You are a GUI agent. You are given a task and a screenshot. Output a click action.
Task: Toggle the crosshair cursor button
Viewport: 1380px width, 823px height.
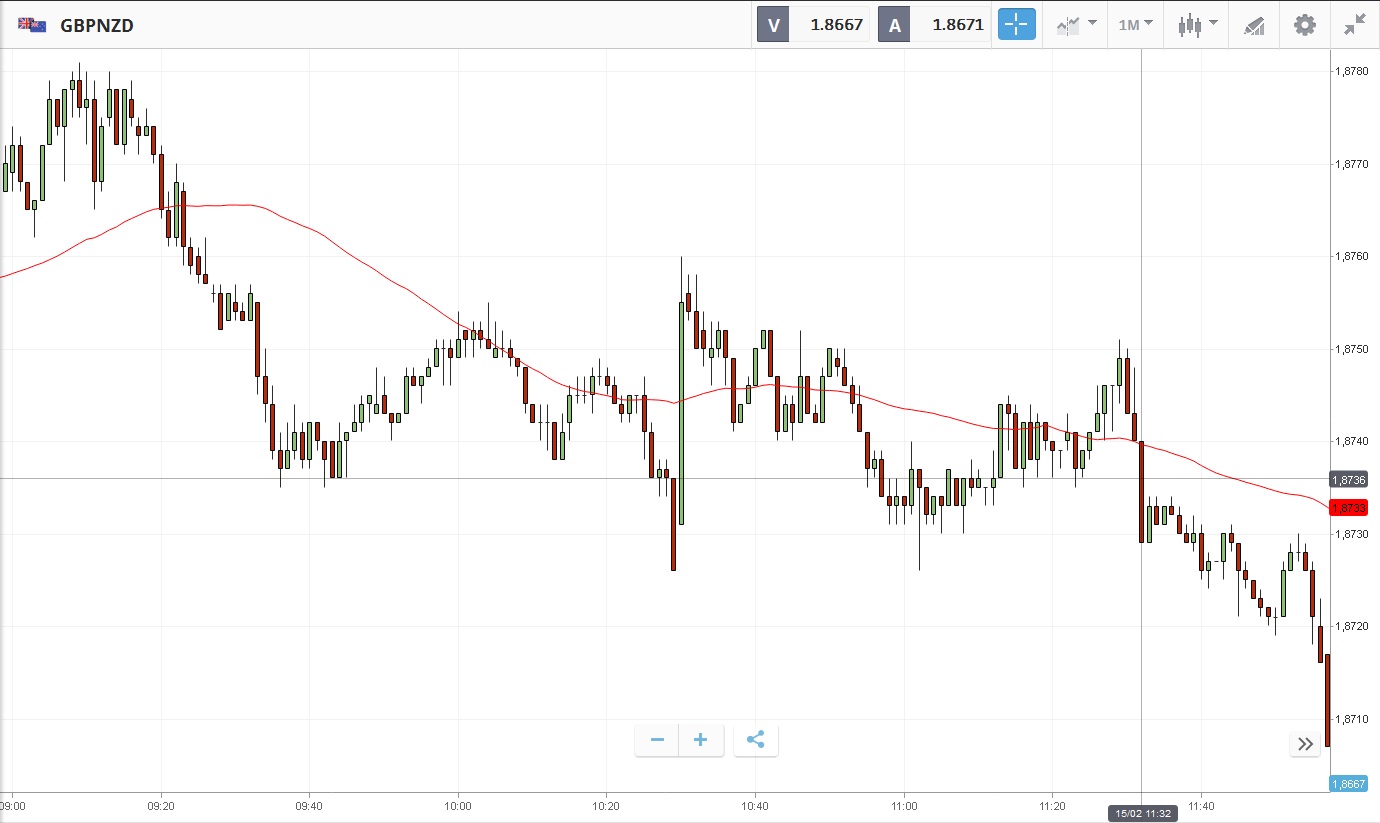pos(1016,25)
